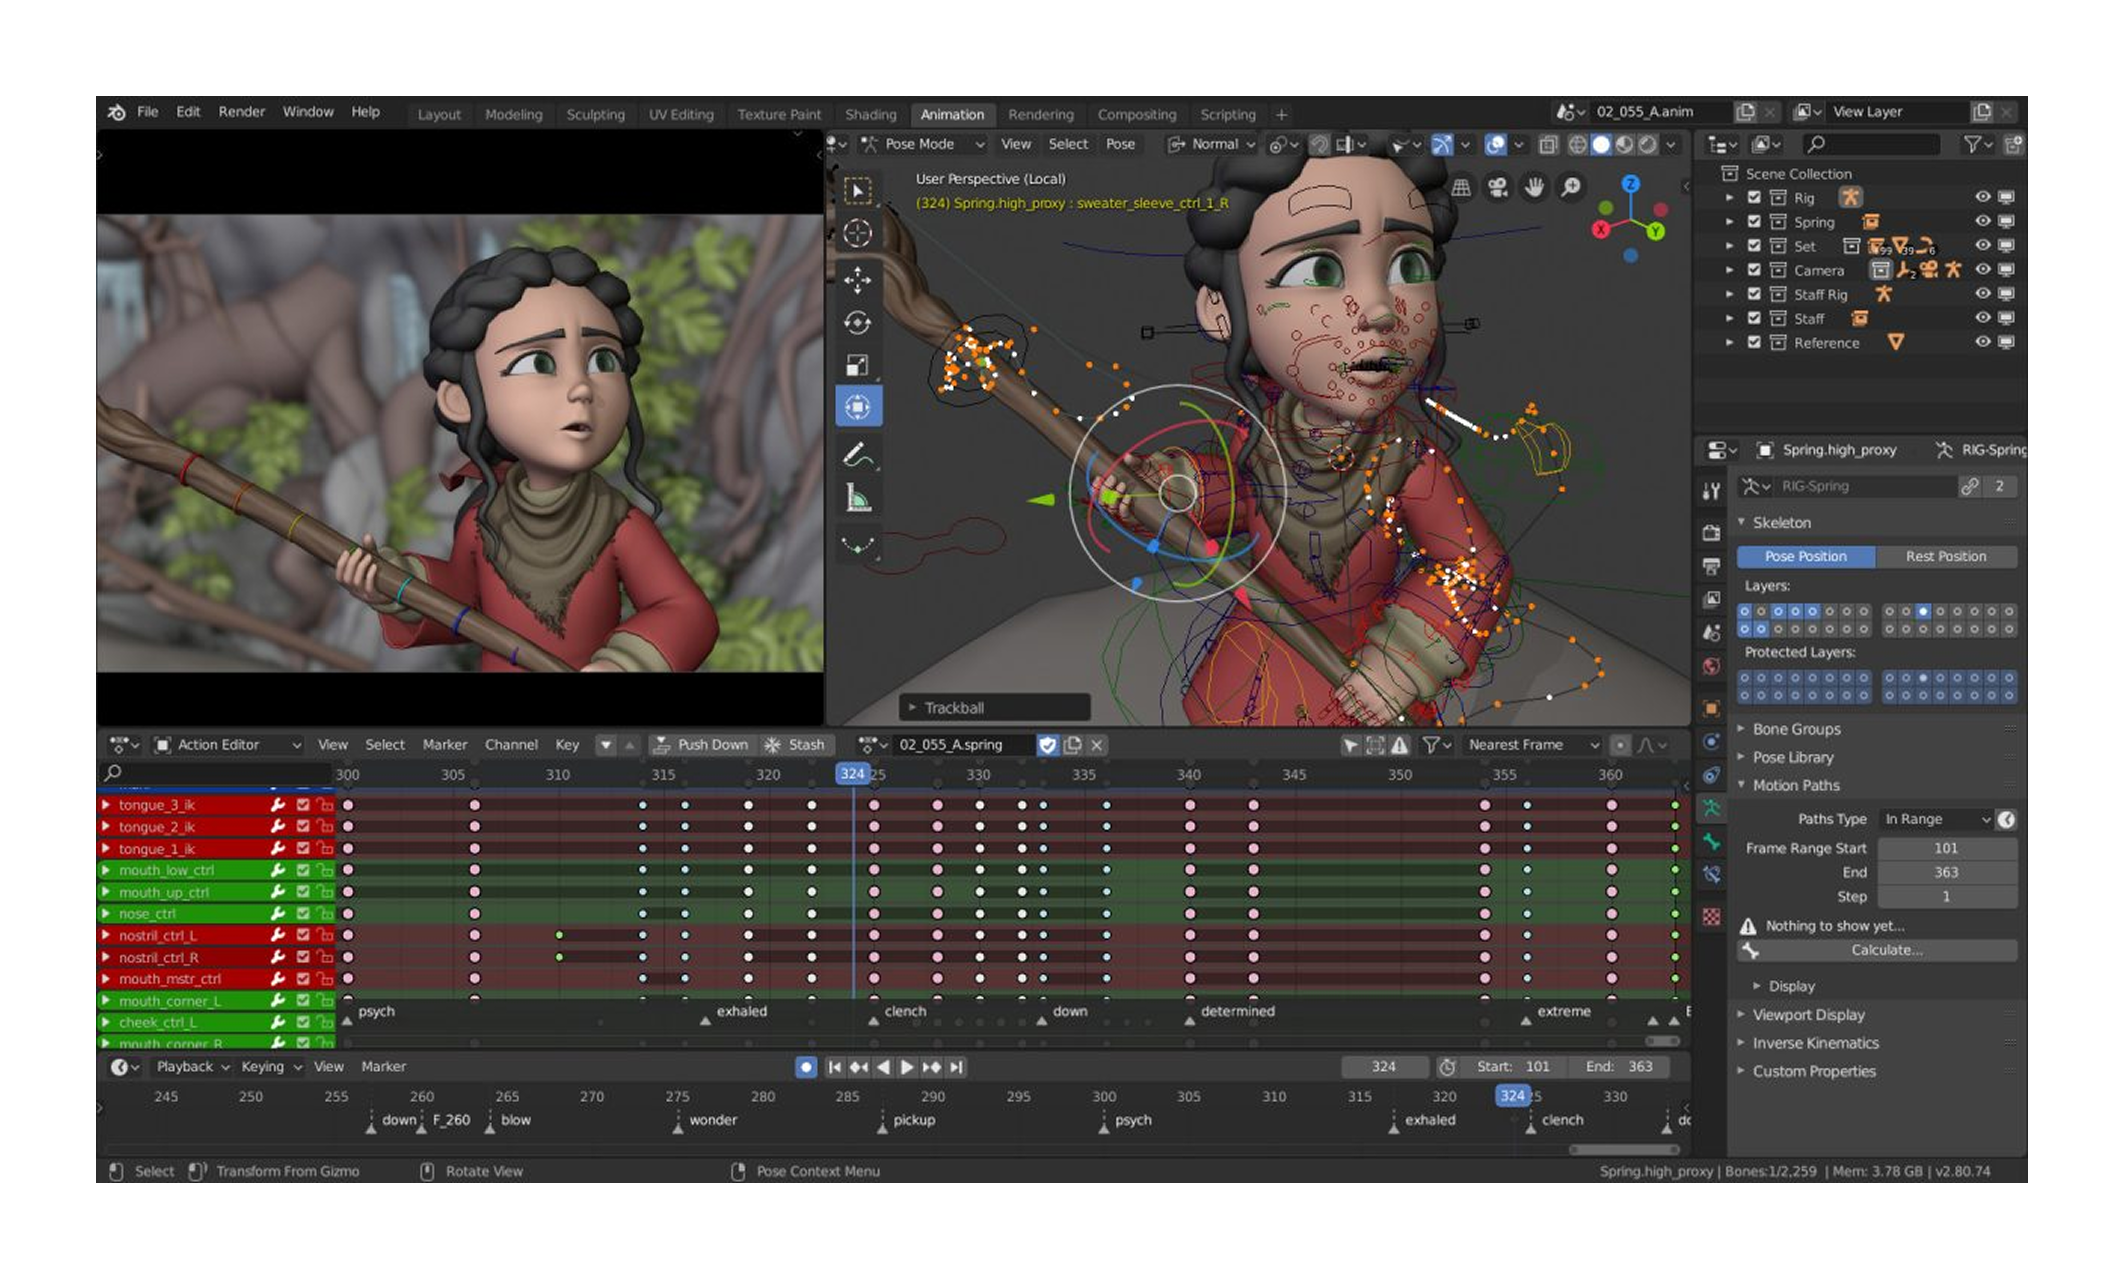Hide the Camera collection eye icon
The height and width of the screenshot is (1280, 2124).
click(1982, 269)
